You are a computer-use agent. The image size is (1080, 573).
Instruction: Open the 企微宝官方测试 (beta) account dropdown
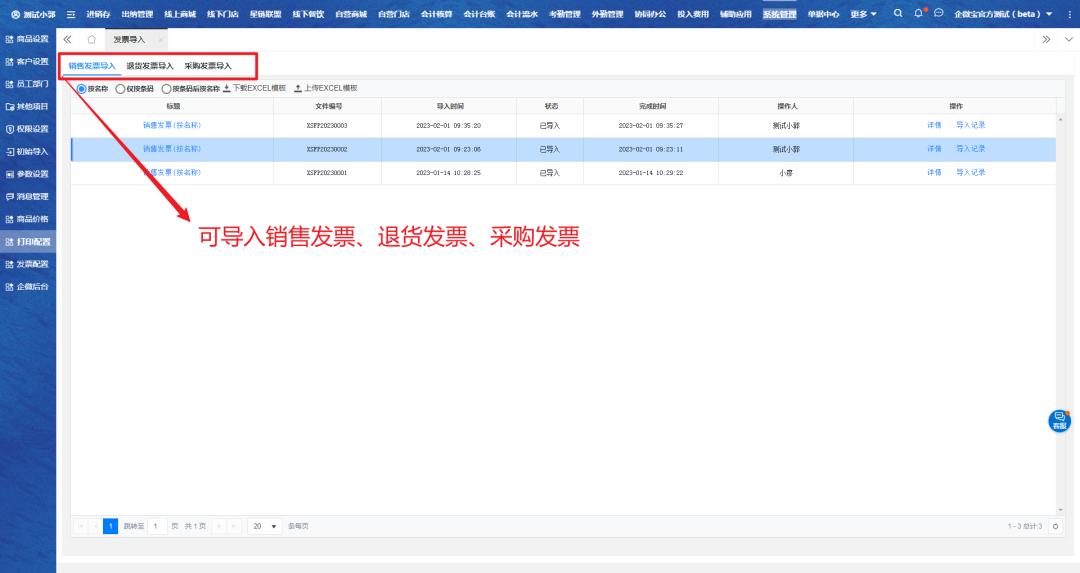click(x=1003, y=14)
